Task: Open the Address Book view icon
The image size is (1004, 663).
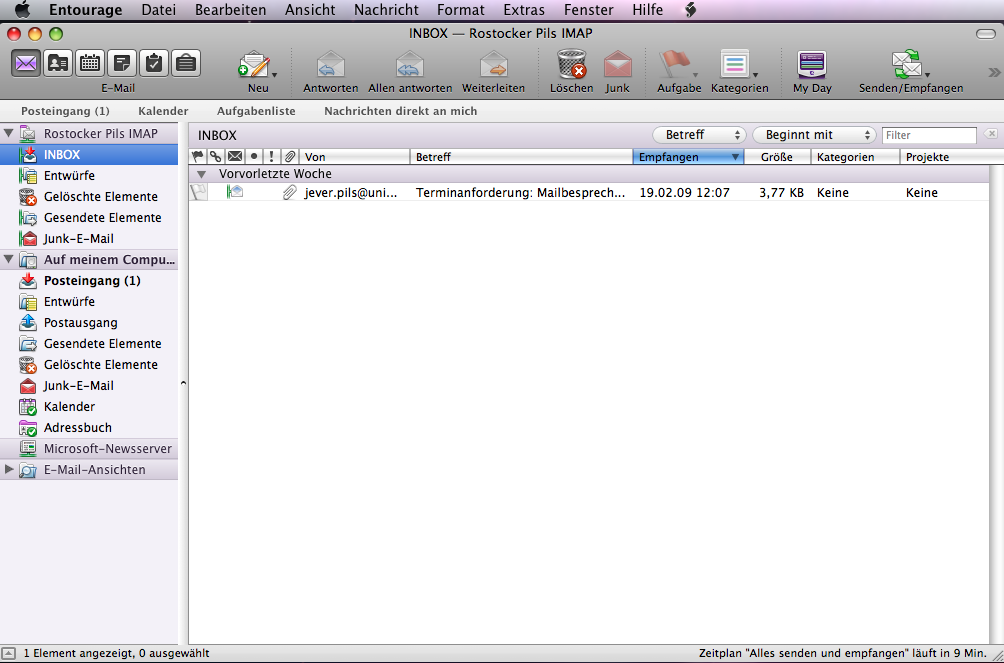Action: pos(58,63)
